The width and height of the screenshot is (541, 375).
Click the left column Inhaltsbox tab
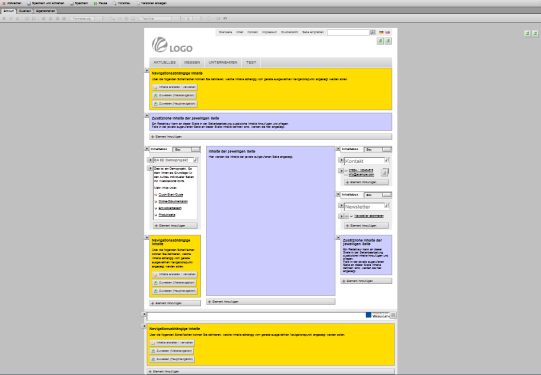coord(159,149)
